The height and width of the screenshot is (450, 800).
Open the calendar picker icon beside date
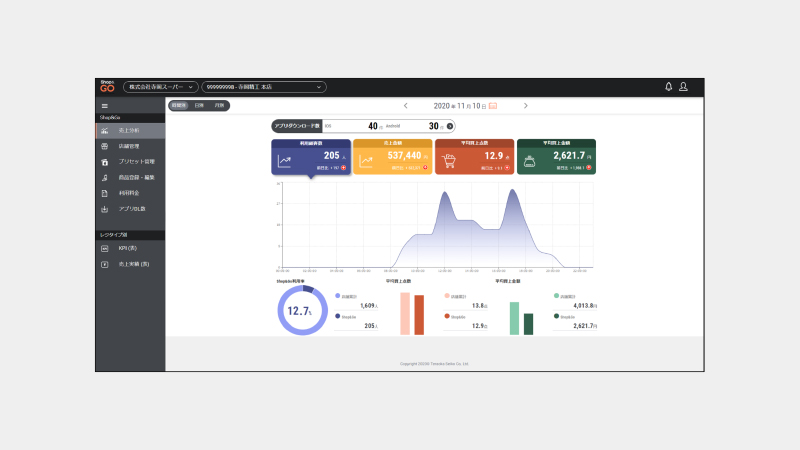click(493, 106)
